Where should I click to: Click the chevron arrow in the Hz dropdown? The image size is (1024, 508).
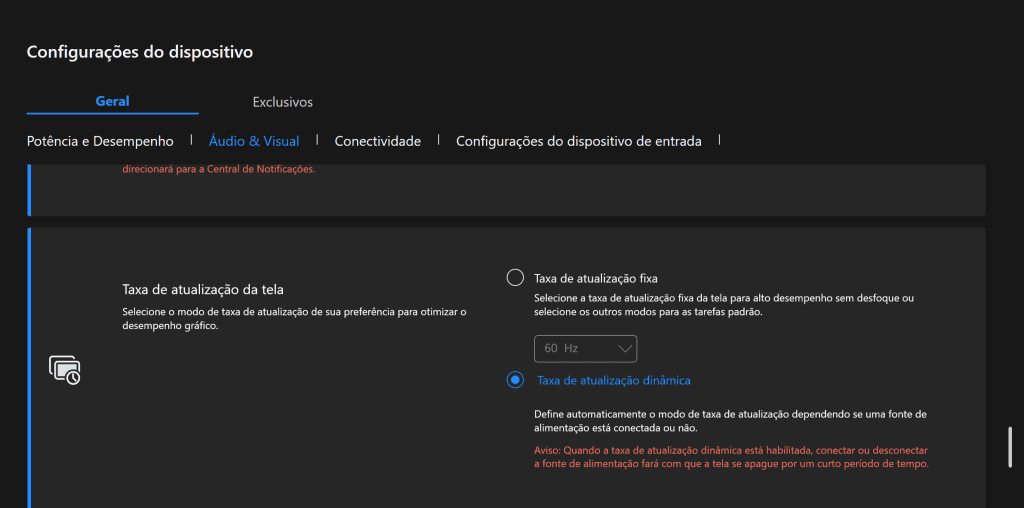point(626,348)
